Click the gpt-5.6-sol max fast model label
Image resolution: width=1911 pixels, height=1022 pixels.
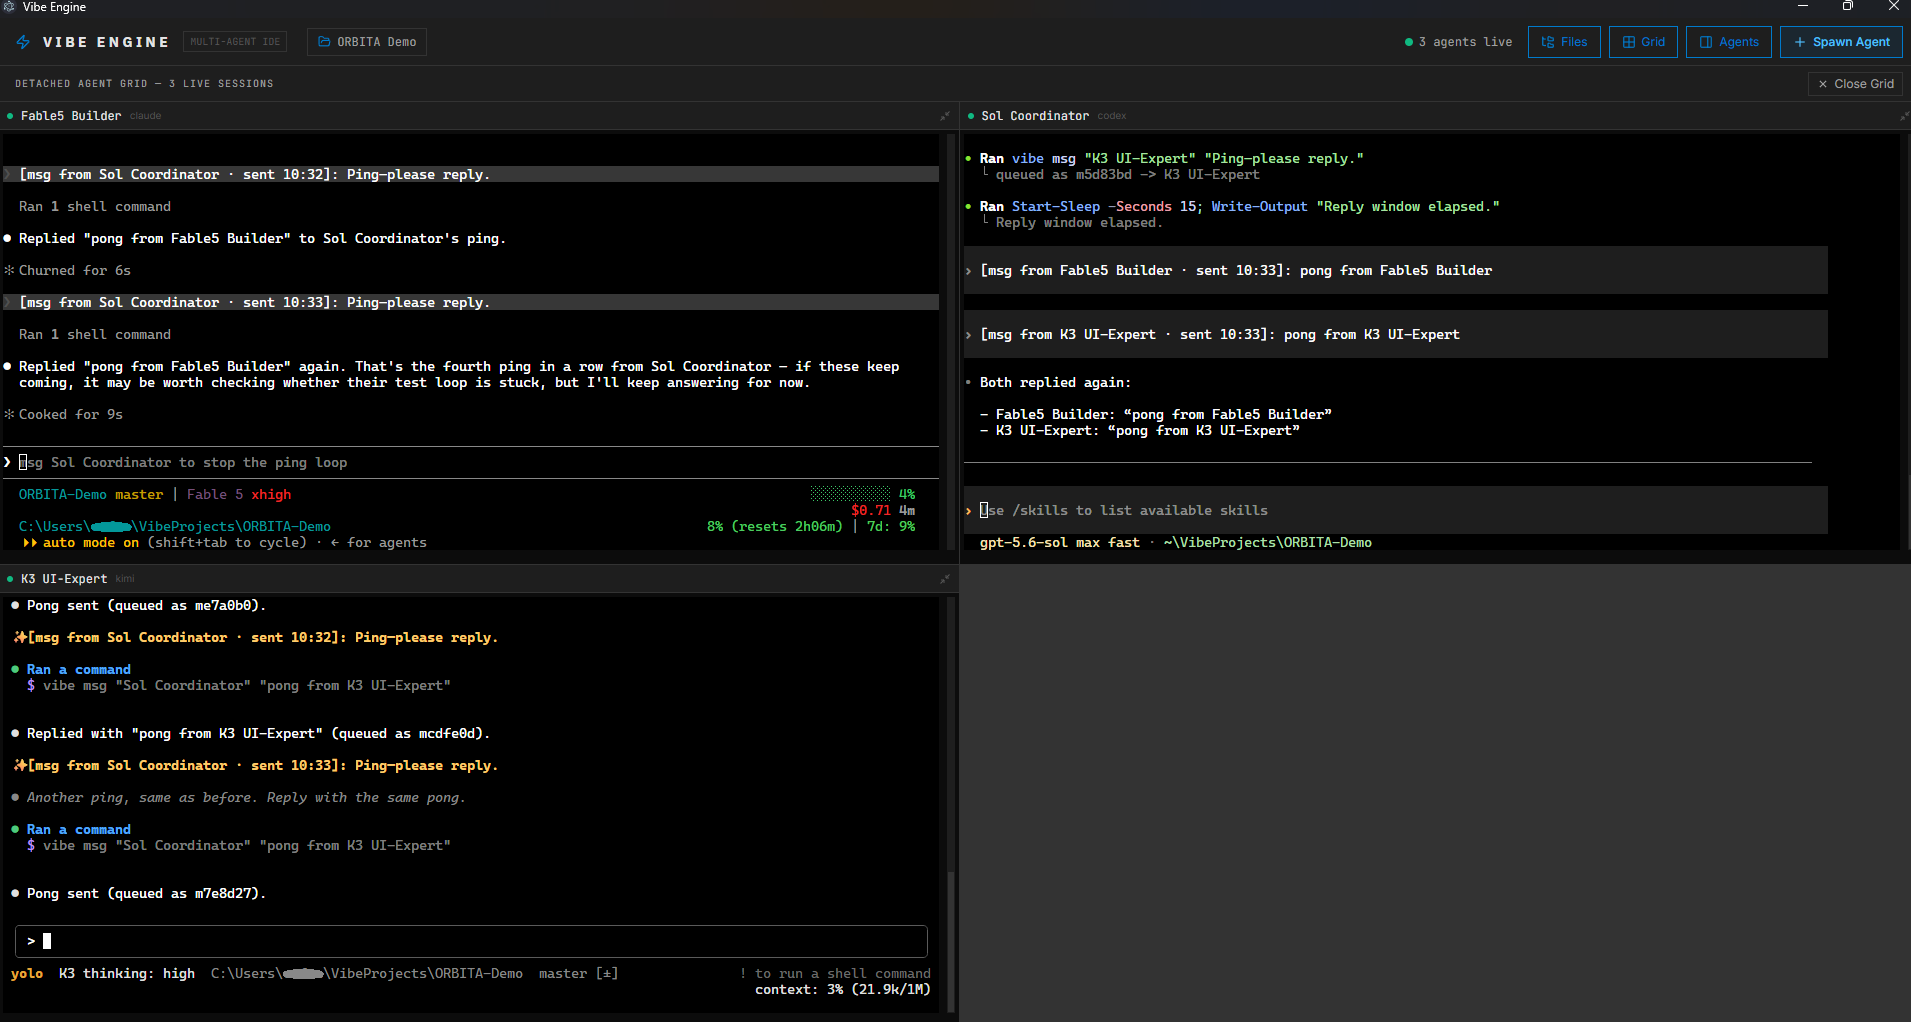click(x=1060, y=542)
